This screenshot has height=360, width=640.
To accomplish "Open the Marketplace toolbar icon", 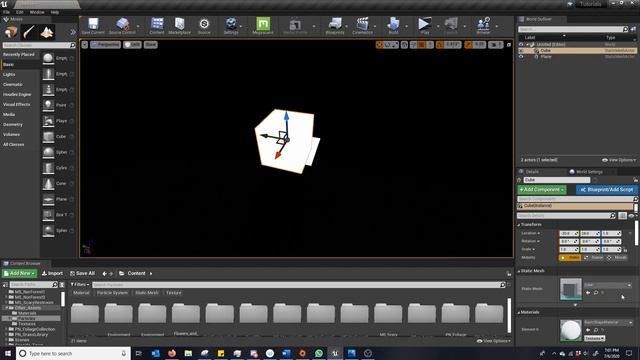I will 180,24.
